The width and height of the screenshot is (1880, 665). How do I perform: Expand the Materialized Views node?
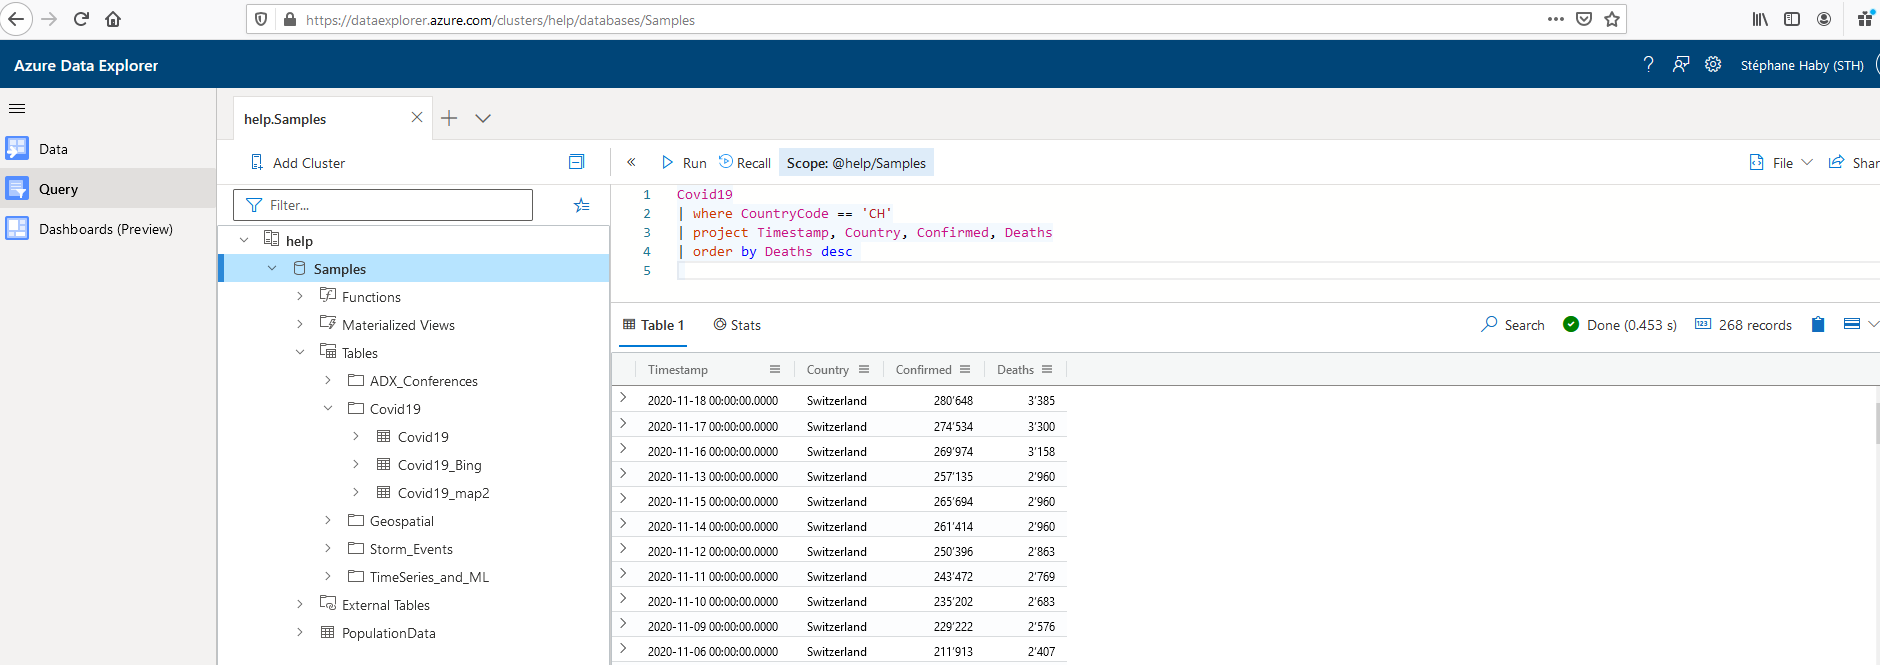pyautogui.click(x=300, y=324)
